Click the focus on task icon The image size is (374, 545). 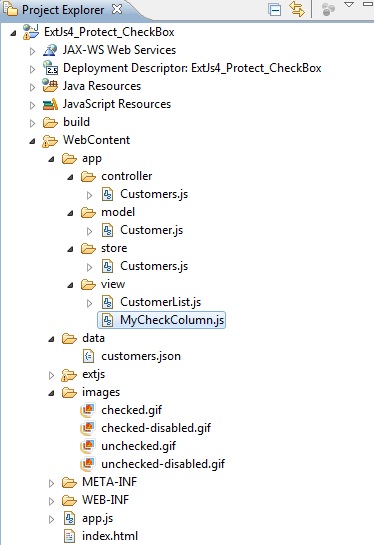tap(328, 10)
